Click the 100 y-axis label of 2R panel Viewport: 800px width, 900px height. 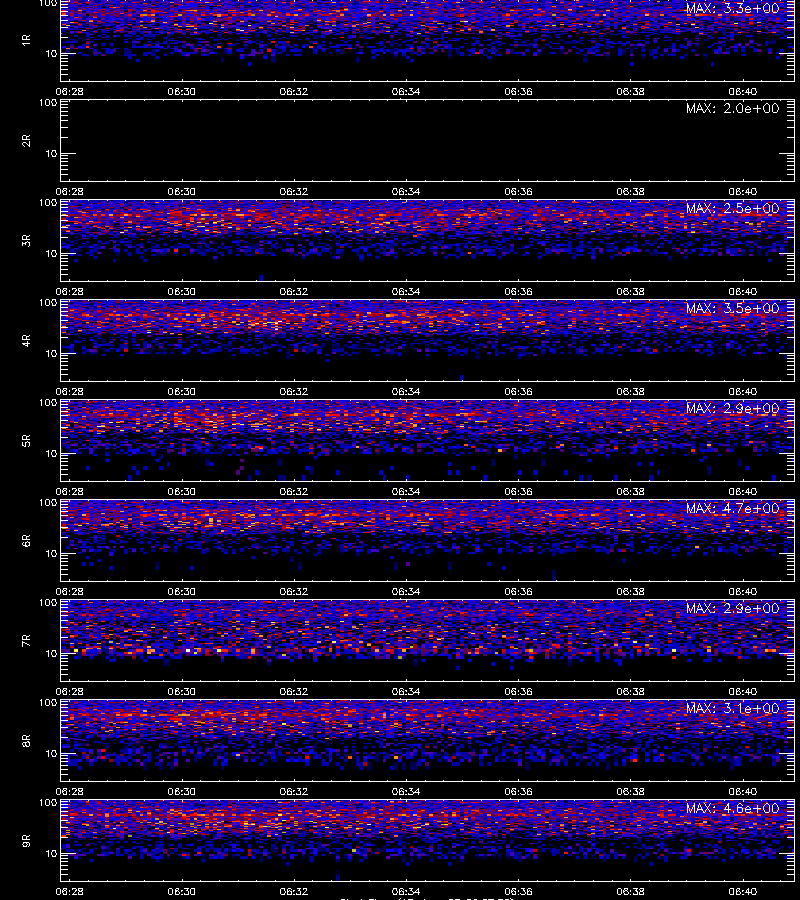pyautogui.click(x=48, y=103)
